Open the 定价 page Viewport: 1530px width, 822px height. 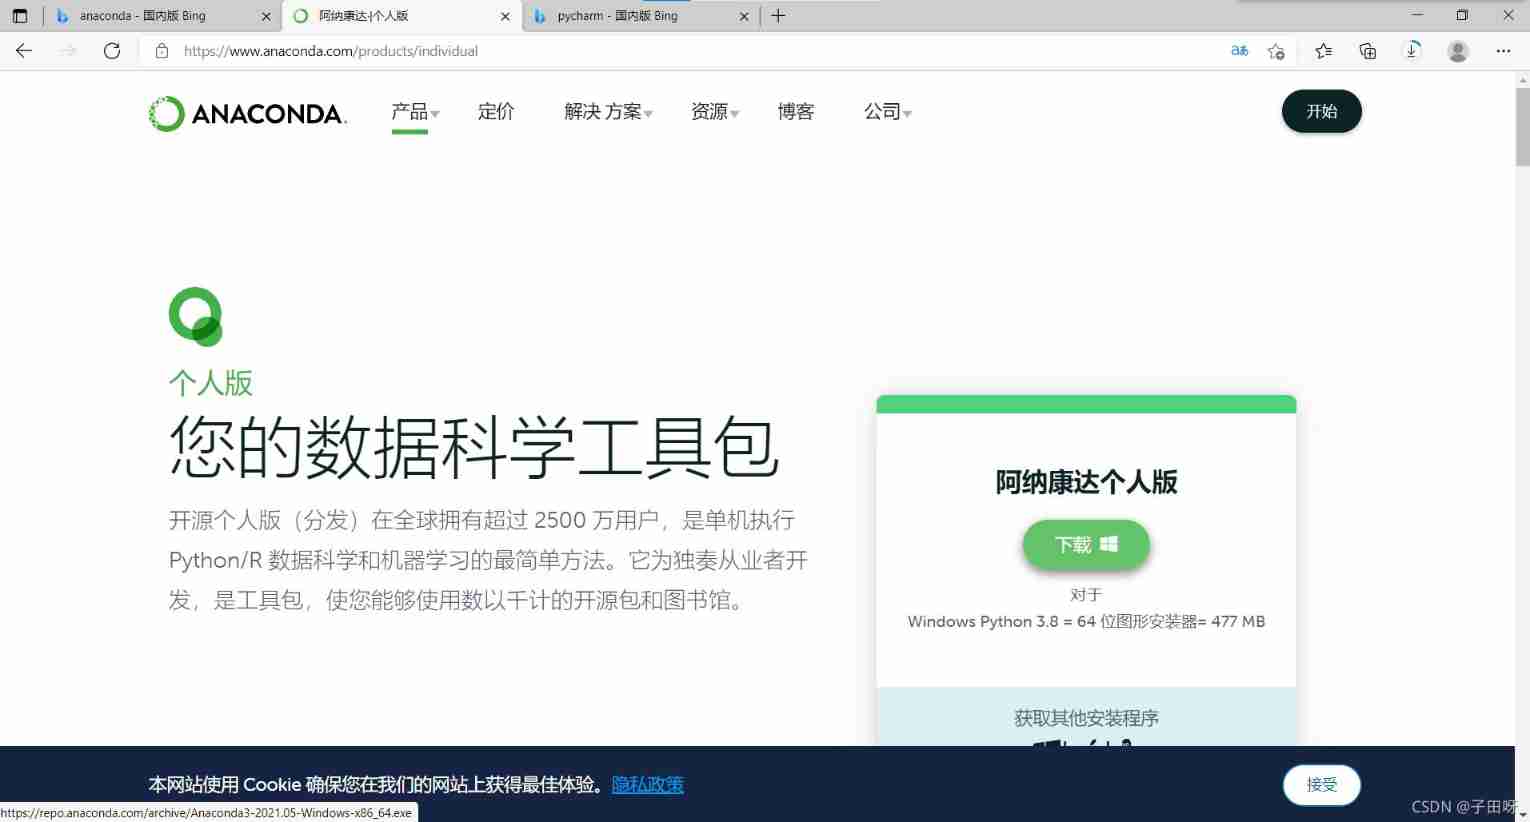(496, 112)
